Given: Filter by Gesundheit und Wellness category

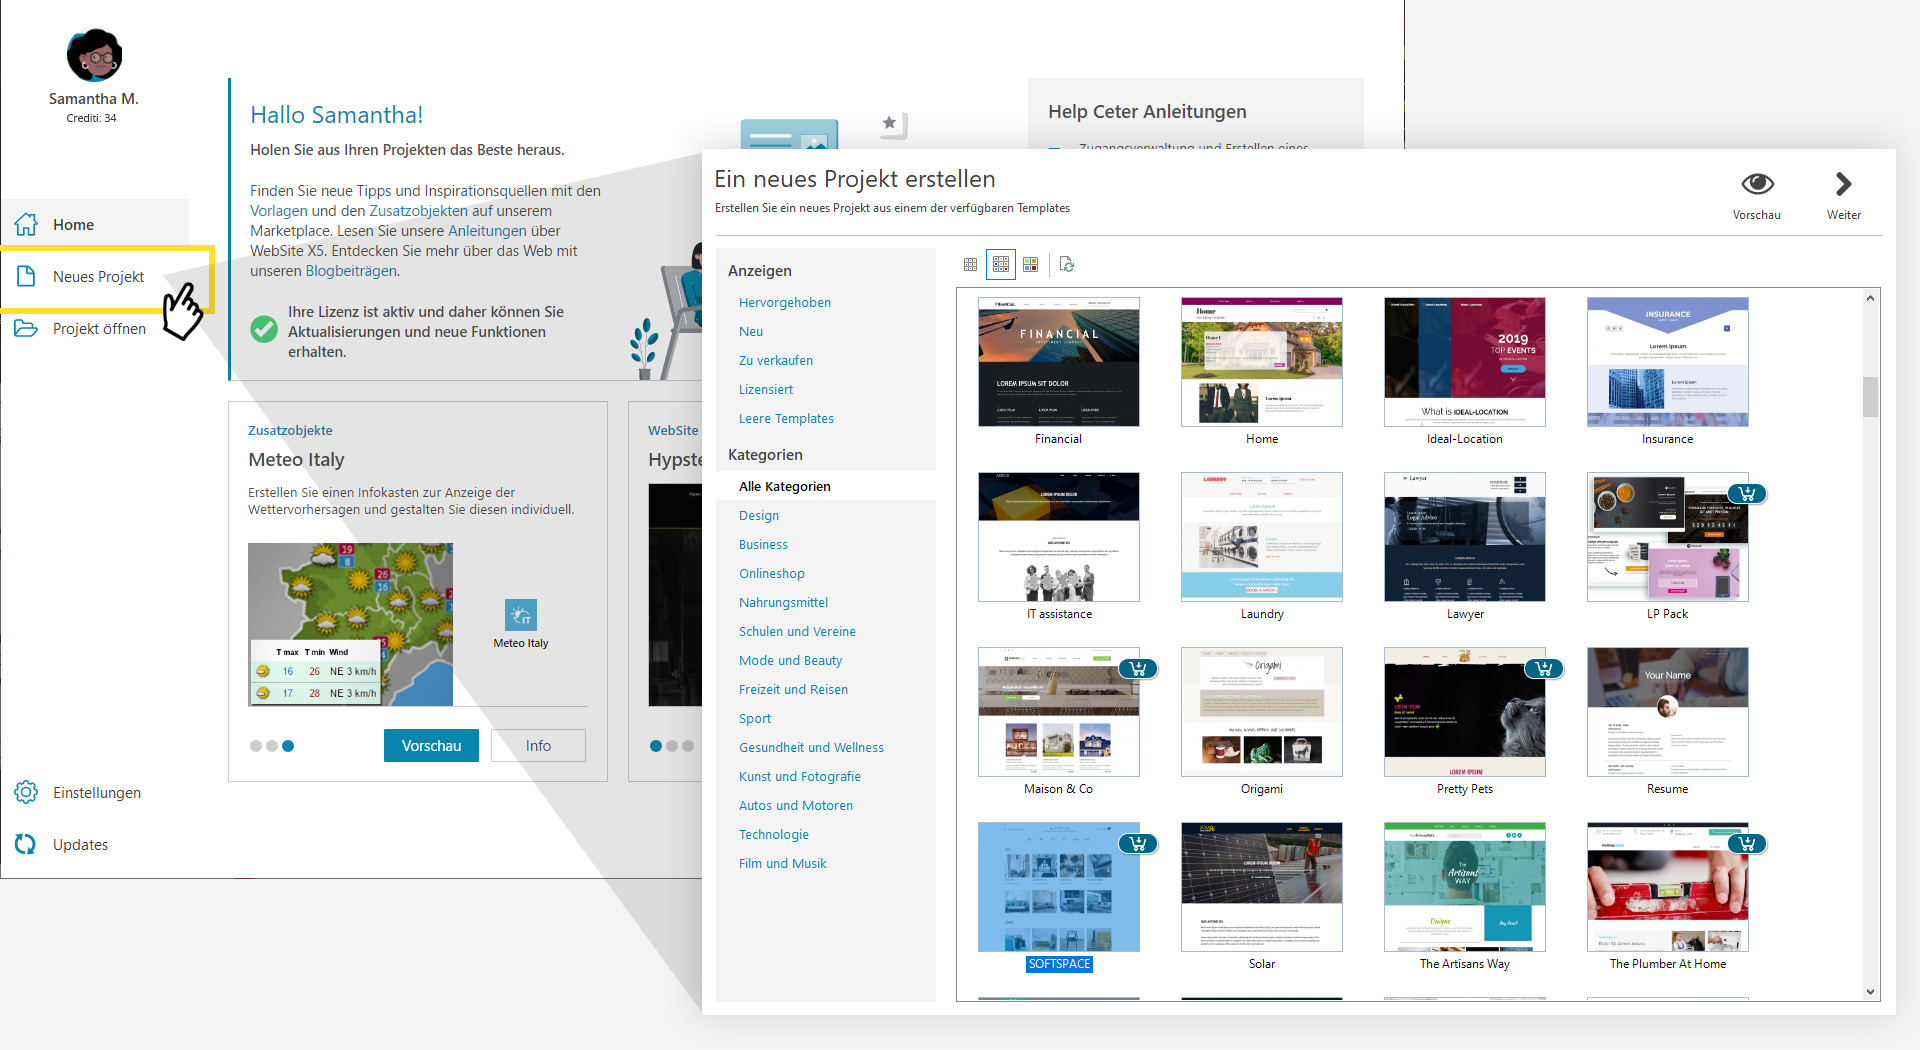Looking at the screenshot, I should coord(812,748).
